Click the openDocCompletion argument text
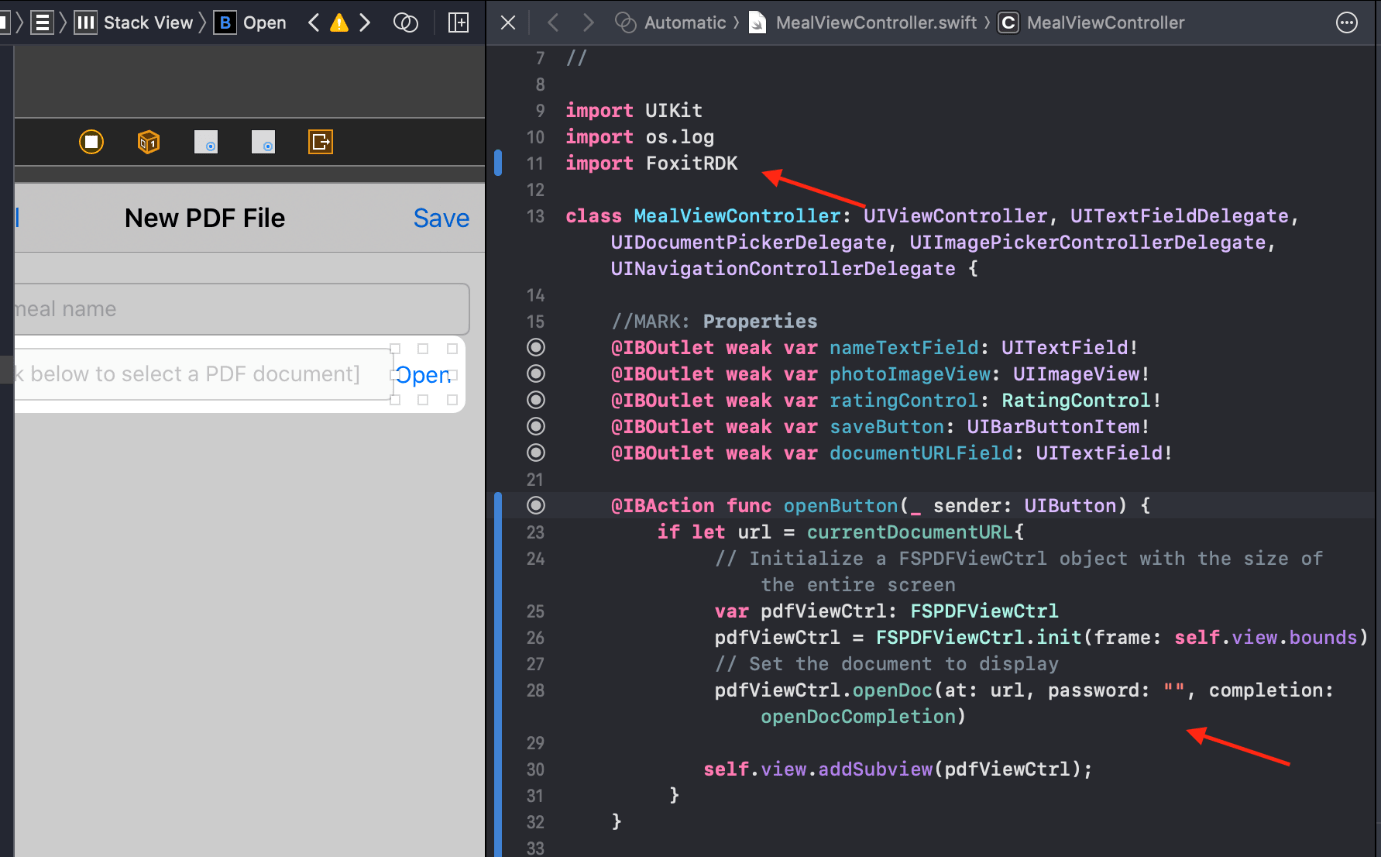The height and width of the screenshot is (857, 1381). [x=858, y=716]
